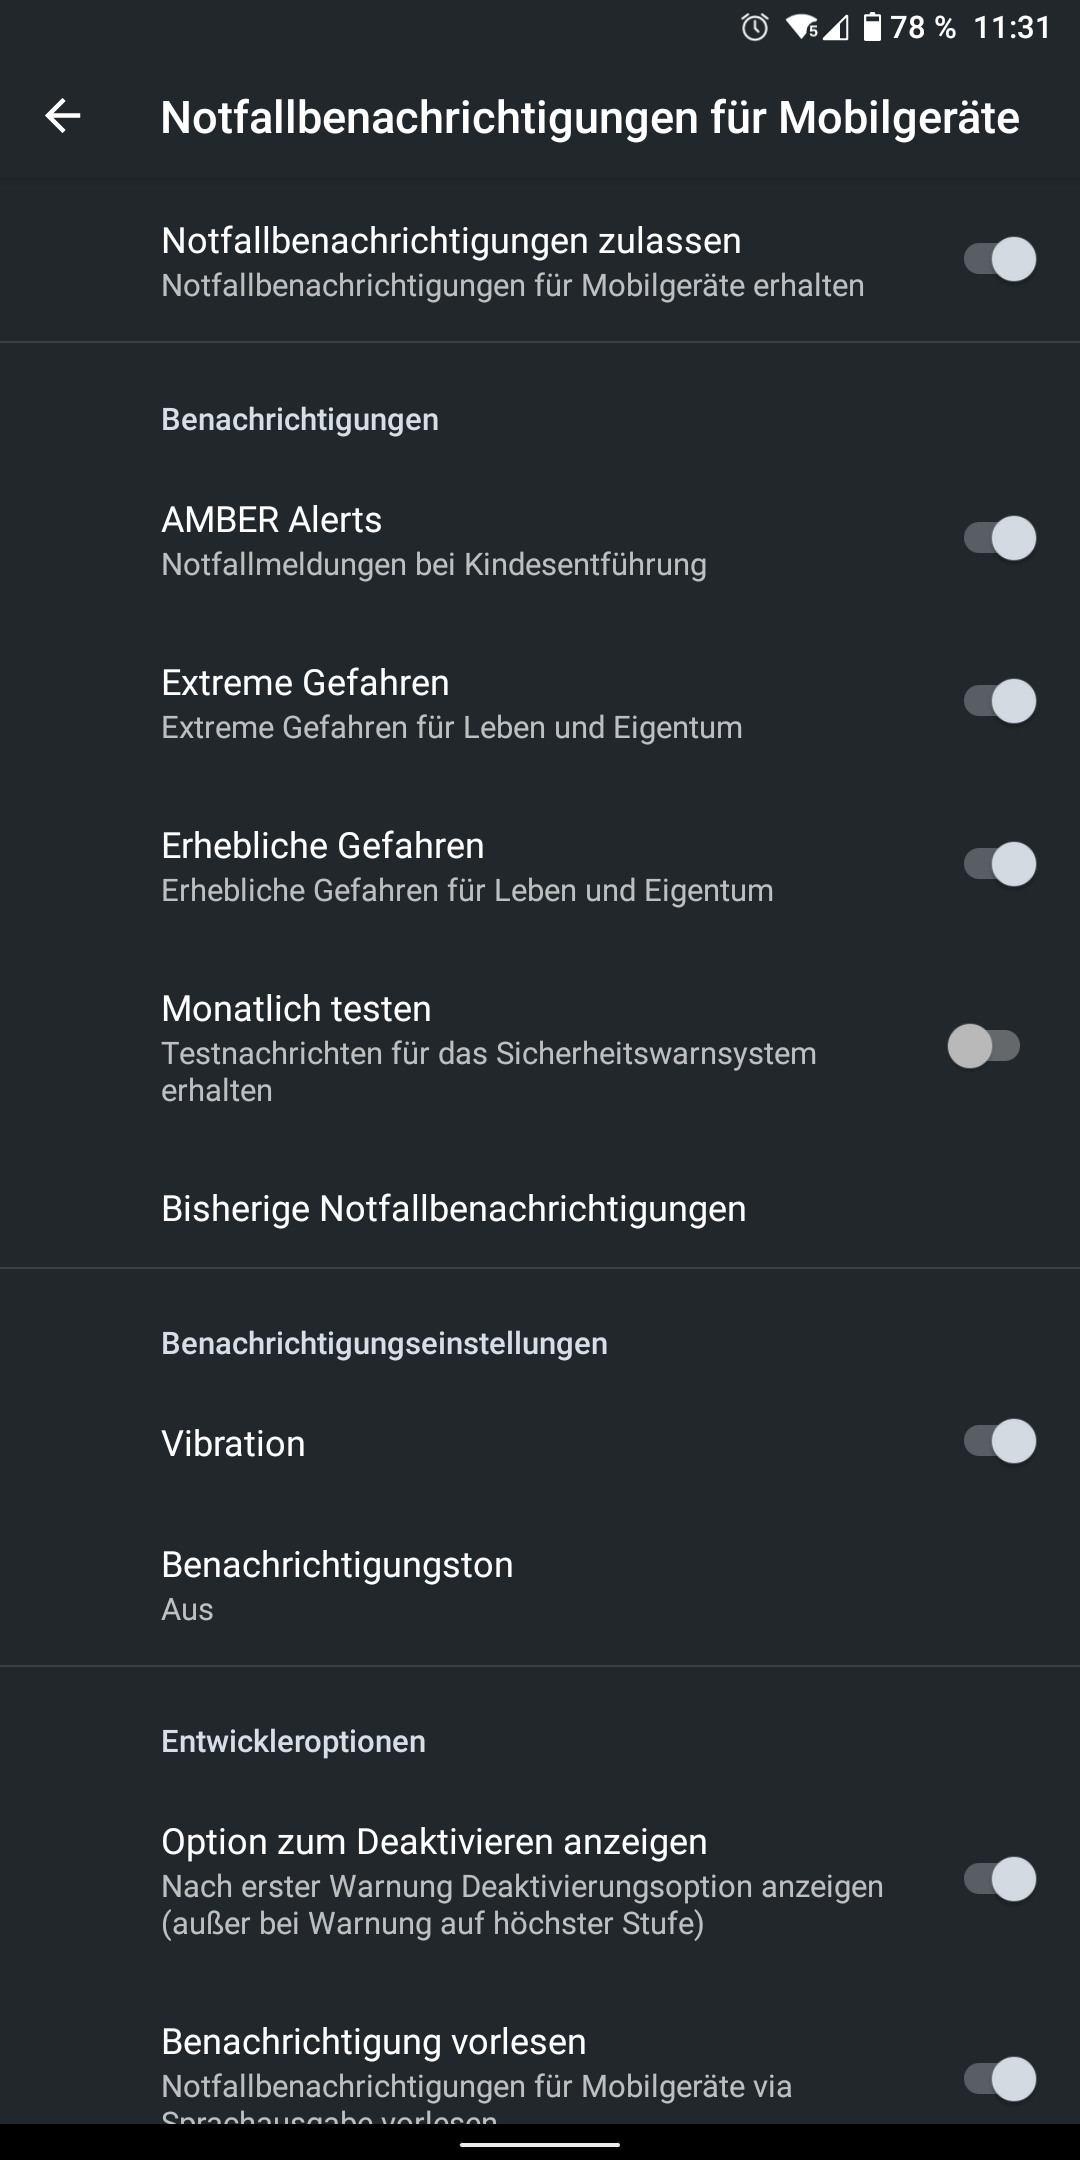Tap the mobile signal strength icon

[x=836, y=27]
